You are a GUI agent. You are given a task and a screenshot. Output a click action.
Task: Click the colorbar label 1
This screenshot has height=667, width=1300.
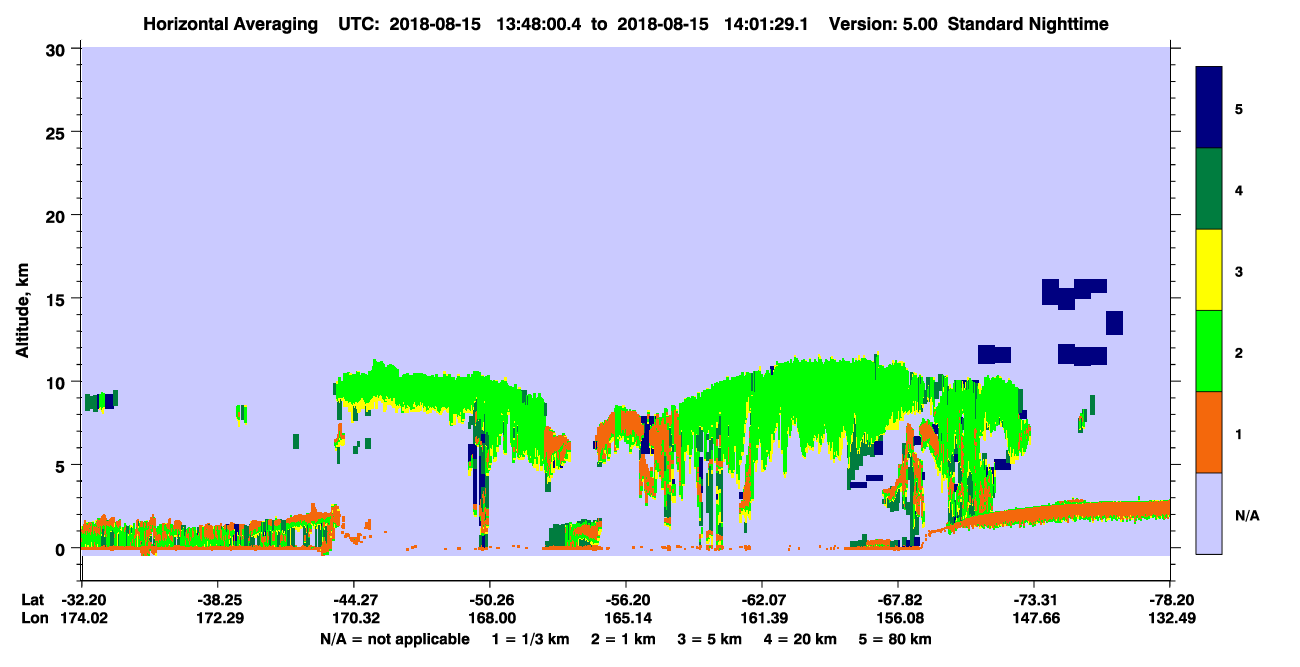1238,433
